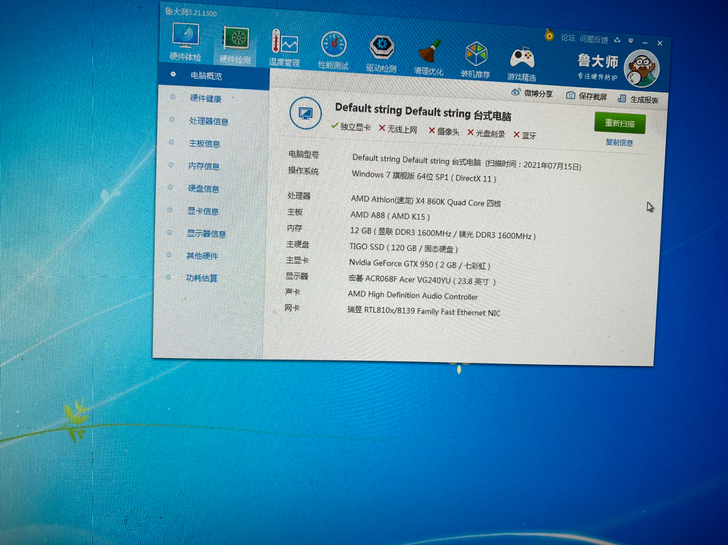Open the title bar dropdown menu arrow

coord(631,41)
